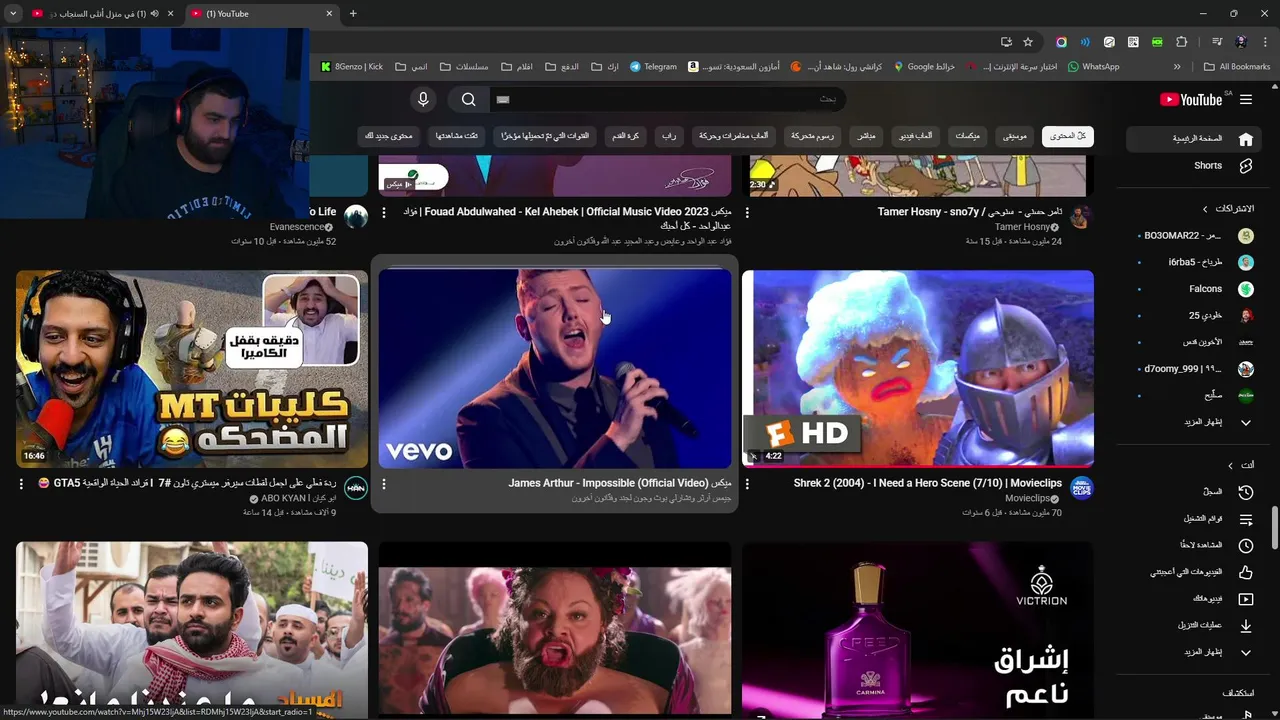Open more options for James Arthur video

(x=384, y=484)
